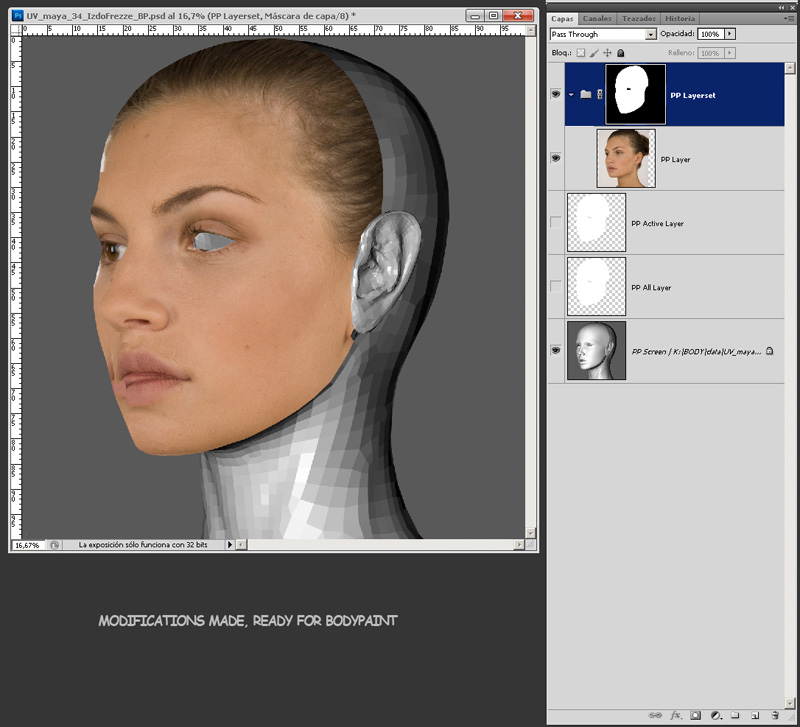Delete layer with trash icon
Image resolution: width=800 pixels, height=727 pixels.
775,715
